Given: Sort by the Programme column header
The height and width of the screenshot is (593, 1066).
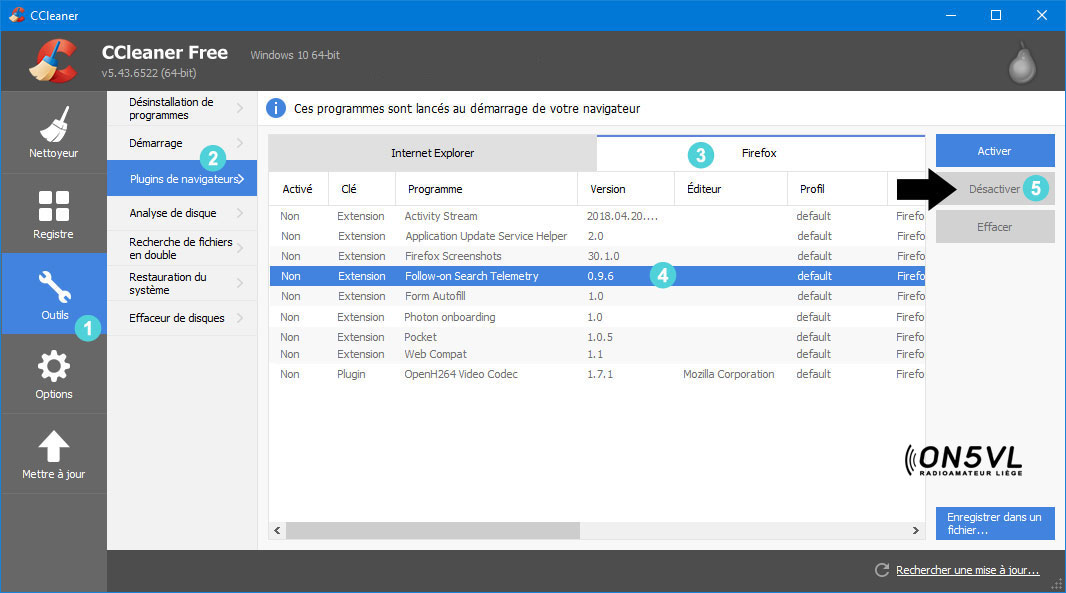Looking at the screenshot, I should point(486,189).
